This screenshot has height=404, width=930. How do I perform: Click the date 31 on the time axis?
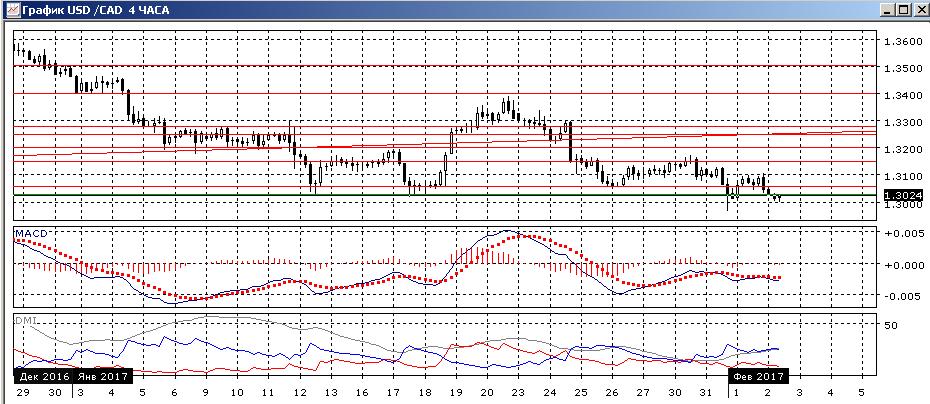tap(705, 393)
